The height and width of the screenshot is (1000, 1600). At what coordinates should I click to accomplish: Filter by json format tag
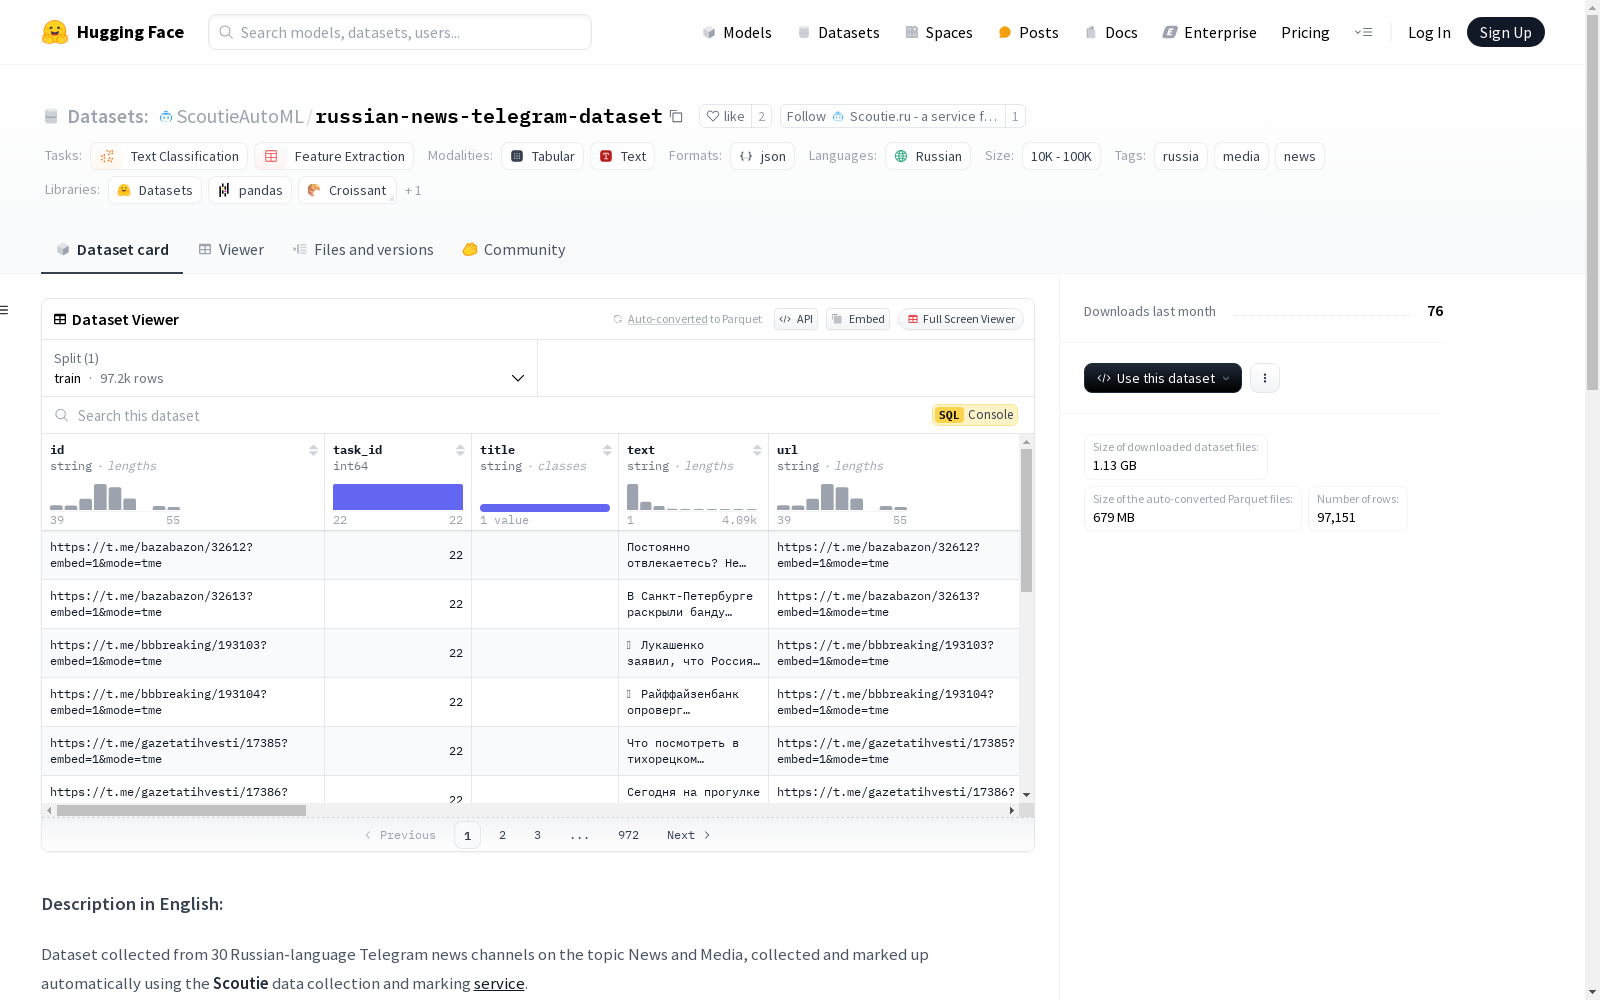tap(762, 156)
